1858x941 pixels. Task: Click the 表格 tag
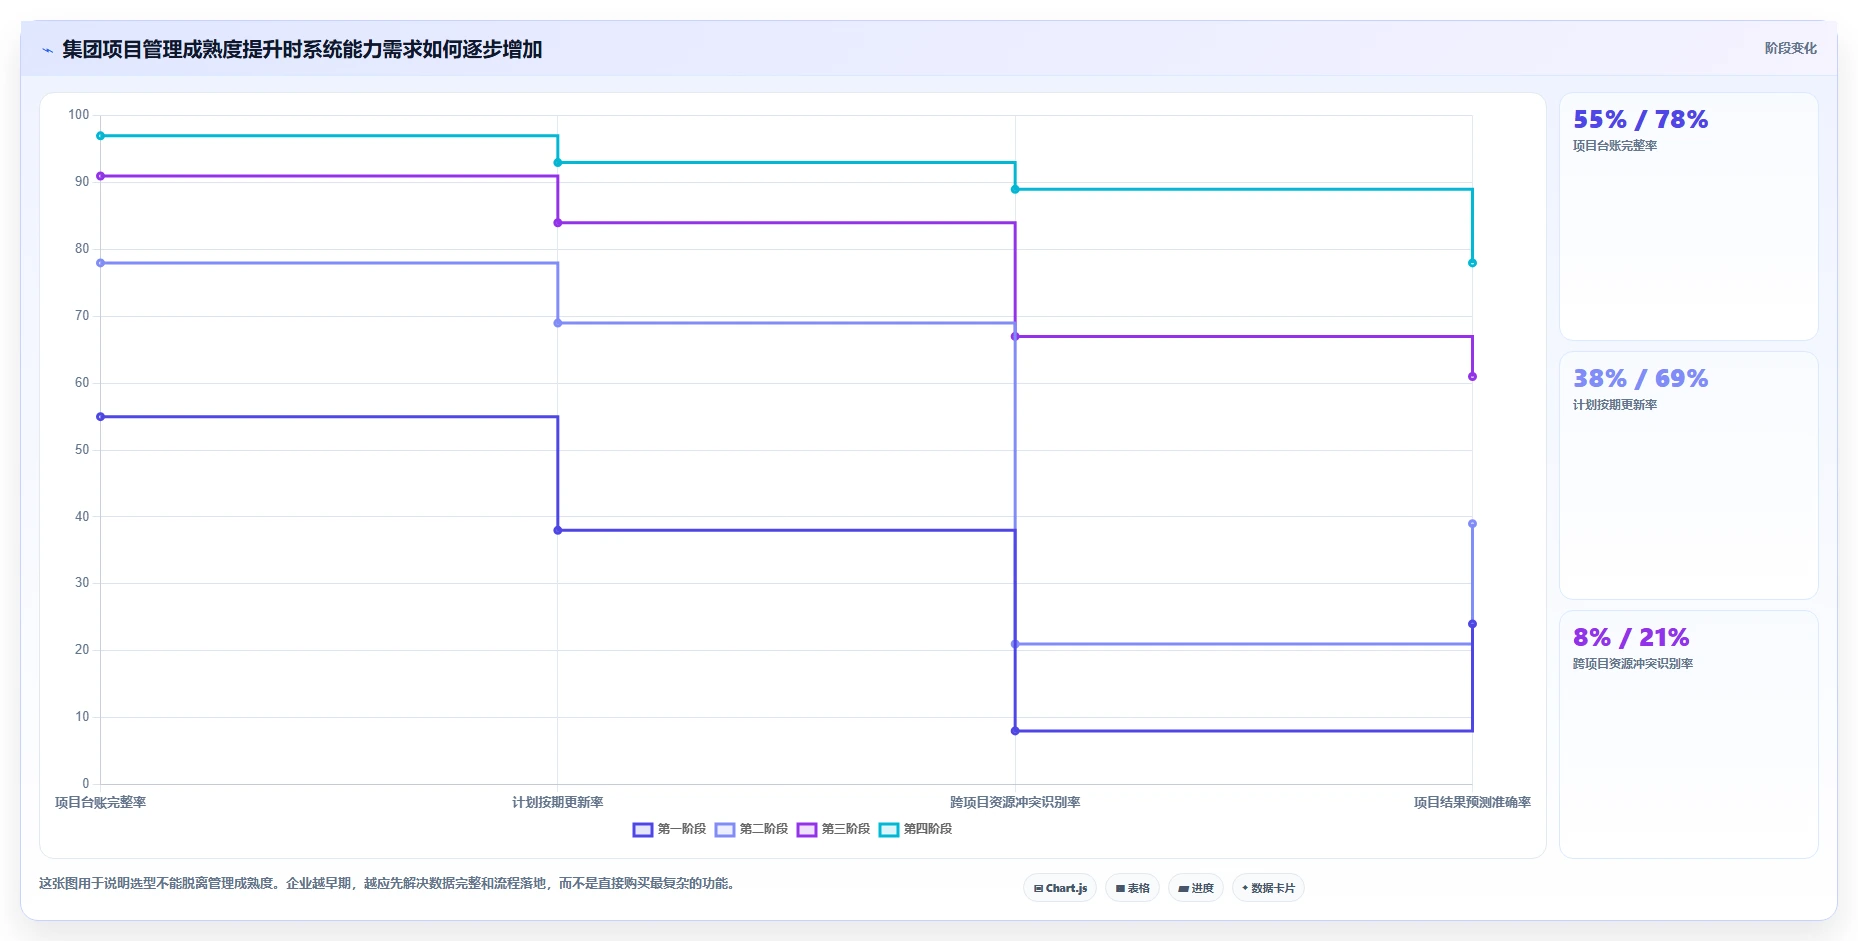click(x=1132, y=888)
